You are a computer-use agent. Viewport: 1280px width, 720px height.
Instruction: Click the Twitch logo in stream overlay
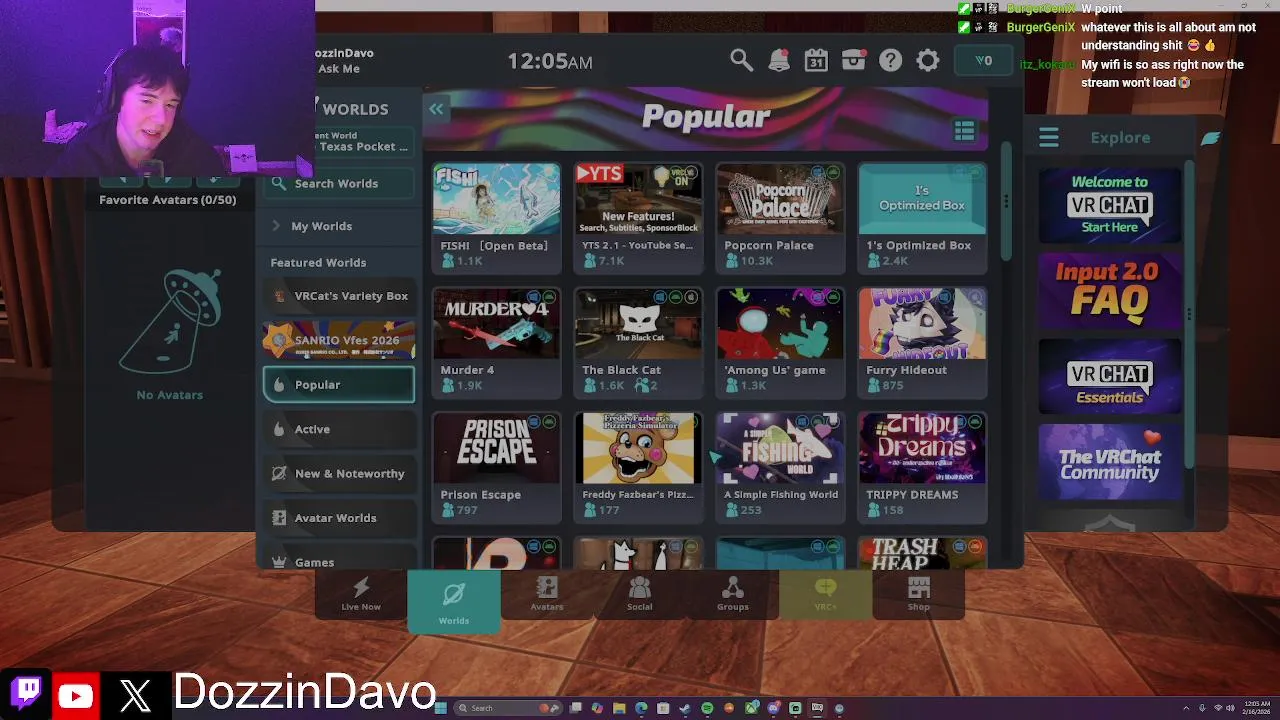[28, 690]
